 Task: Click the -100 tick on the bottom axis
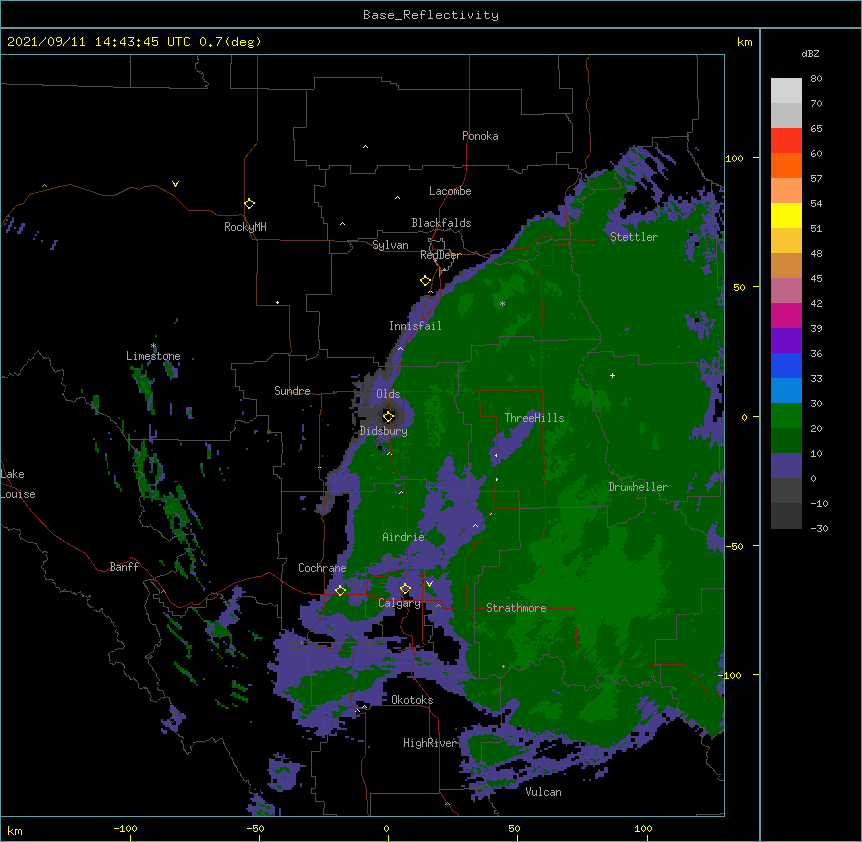pyautogui.click(x=125, y=828)
